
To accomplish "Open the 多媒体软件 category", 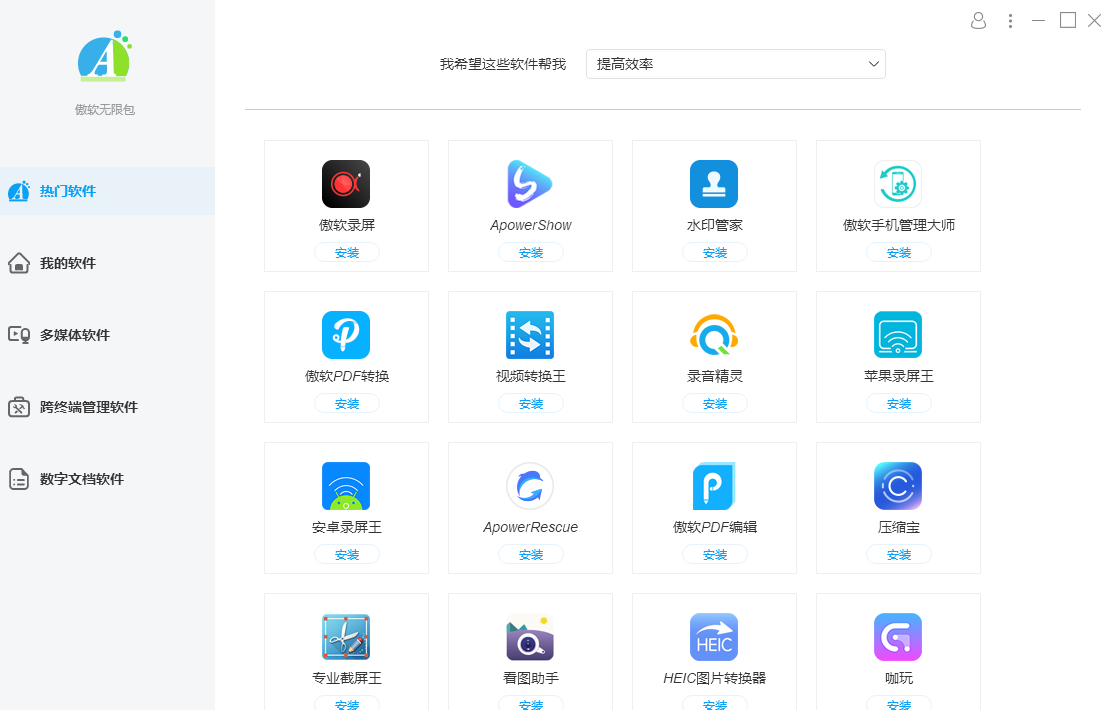I will tap(107, 335).
